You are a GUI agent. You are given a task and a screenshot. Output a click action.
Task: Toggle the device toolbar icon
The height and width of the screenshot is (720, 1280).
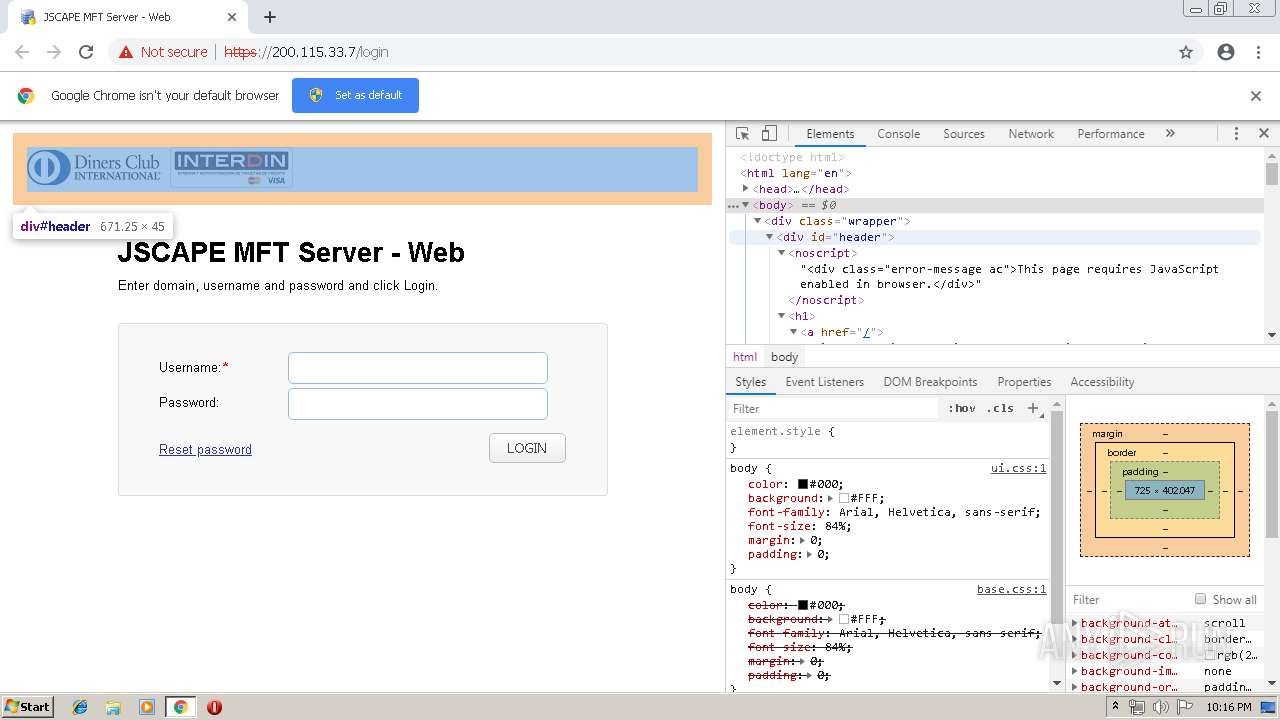coord(769,133)
